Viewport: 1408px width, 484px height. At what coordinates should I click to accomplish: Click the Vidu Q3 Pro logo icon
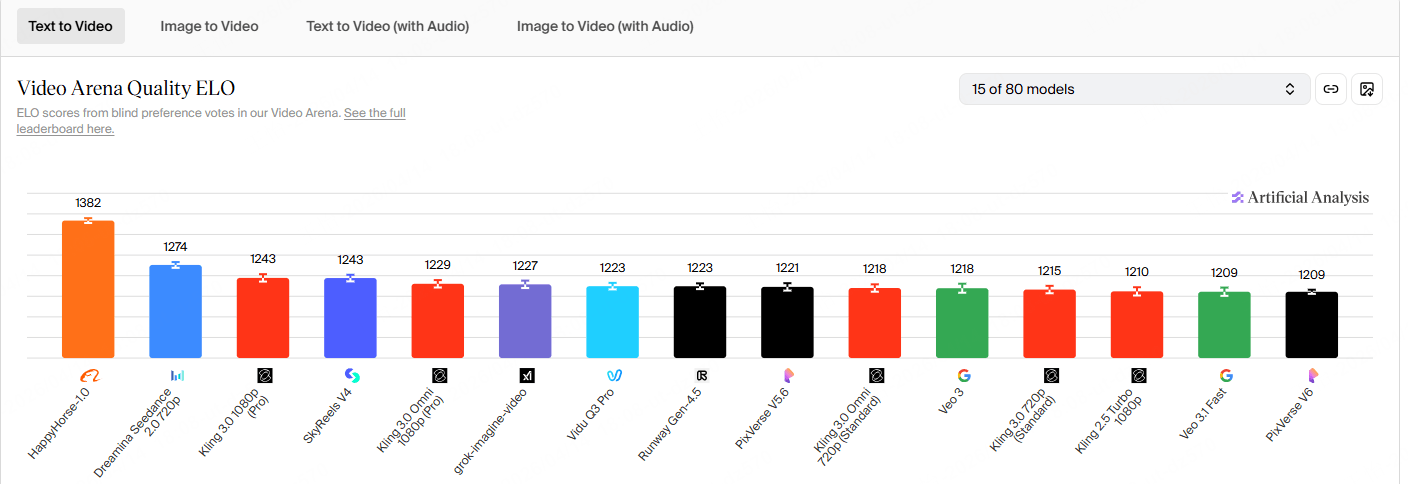(x=614, y=376)
